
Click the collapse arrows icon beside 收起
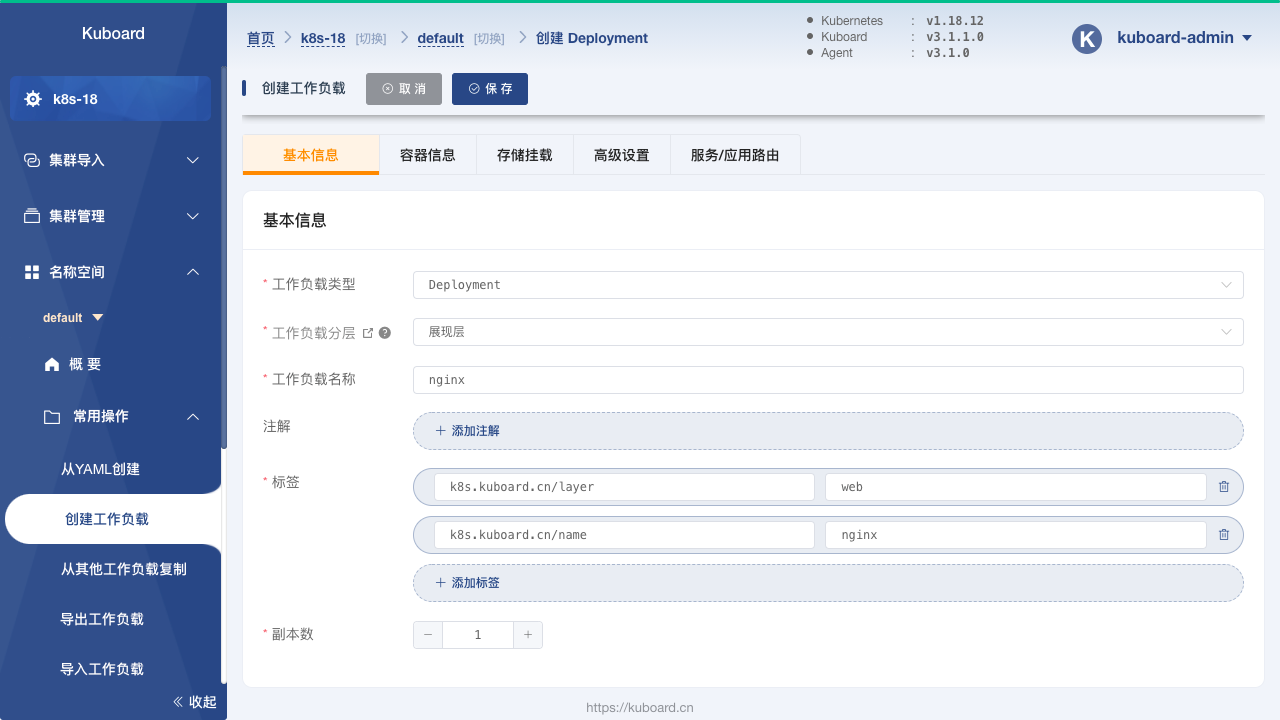pos(179,702)
